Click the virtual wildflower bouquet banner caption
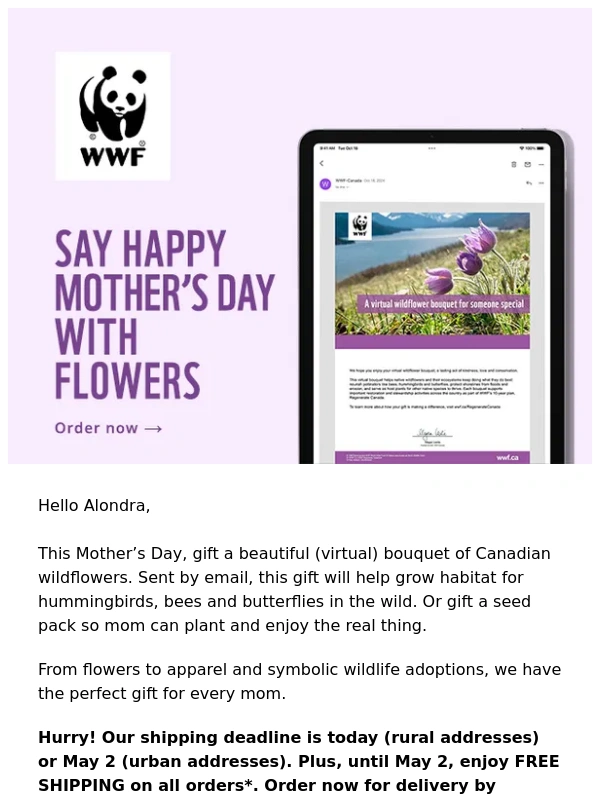 tap(443, 305)
